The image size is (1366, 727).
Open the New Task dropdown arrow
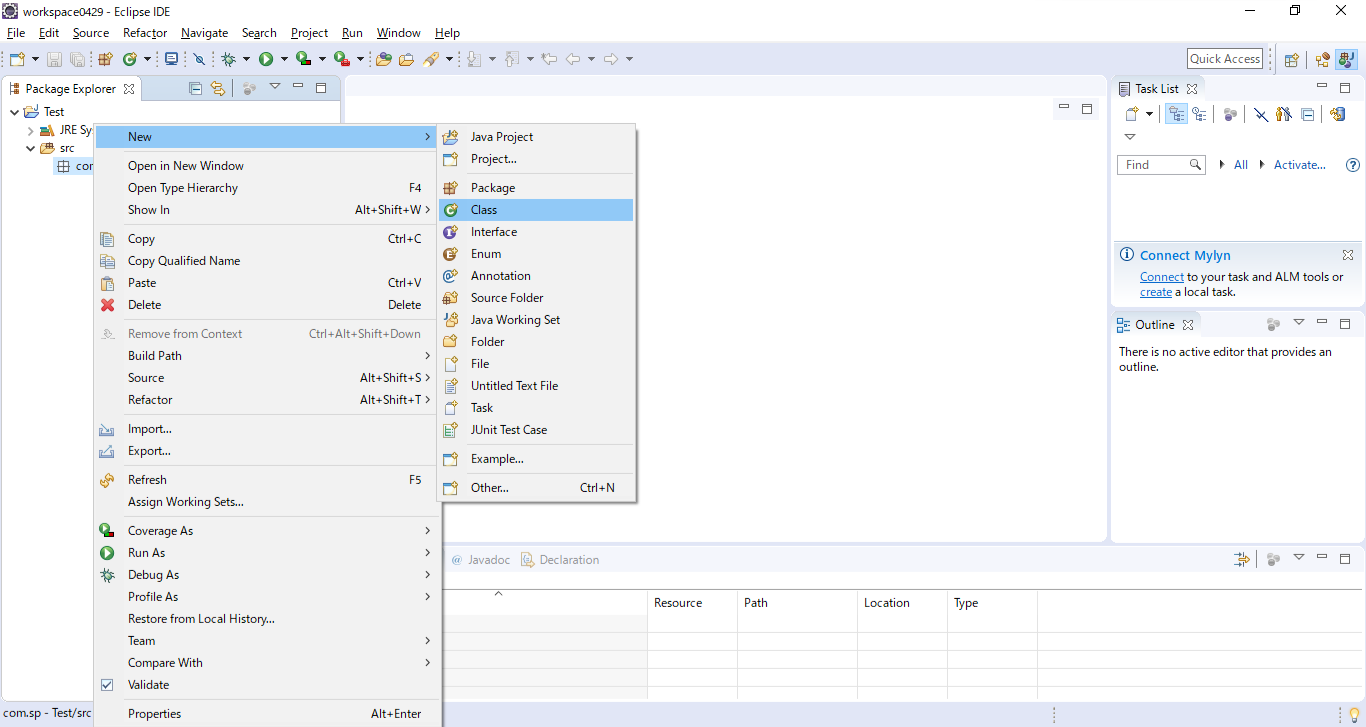(x=1149, y=114)
